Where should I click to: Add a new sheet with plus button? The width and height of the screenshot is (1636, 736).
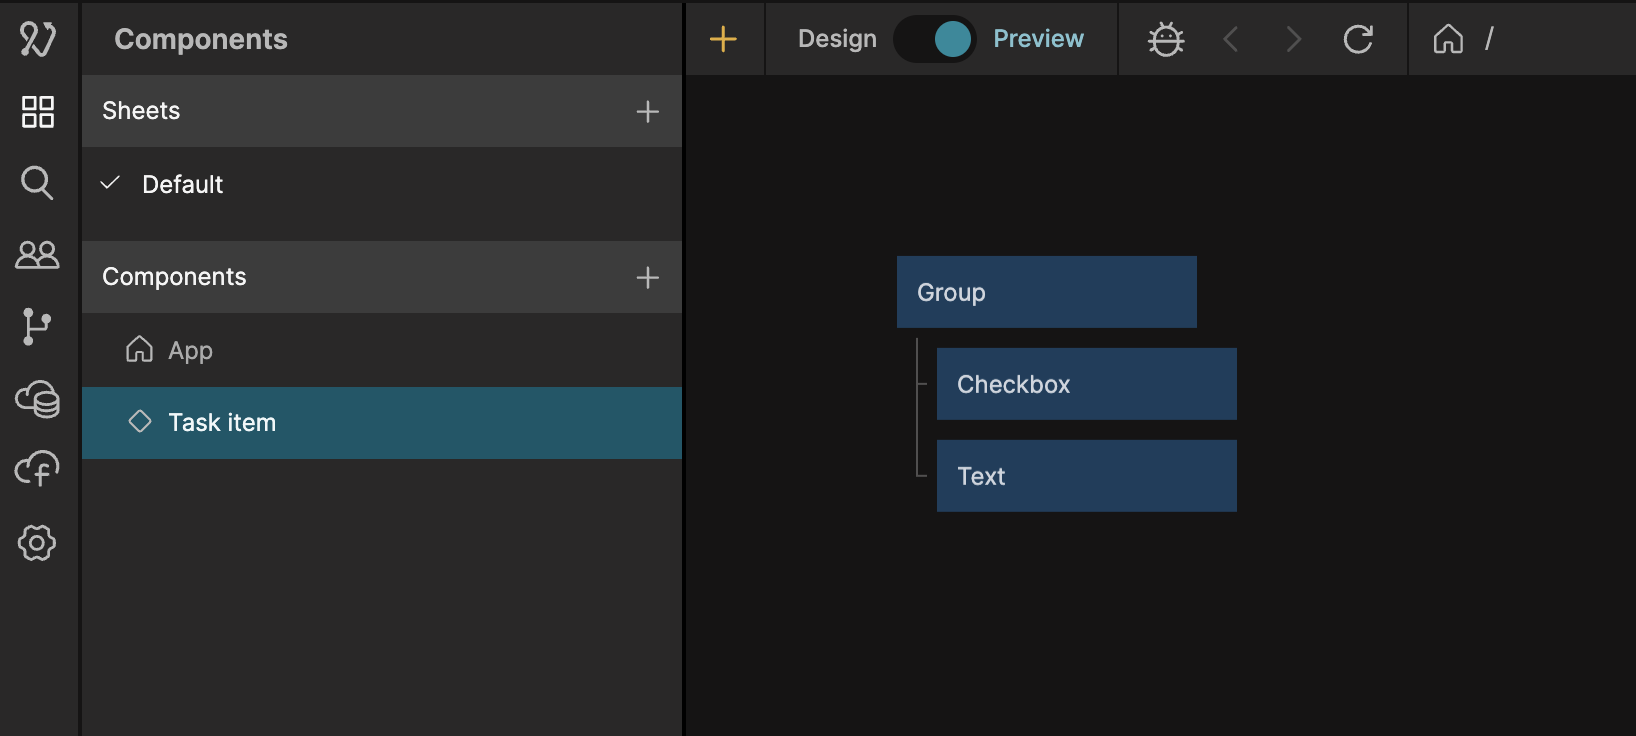pos(647,111)
